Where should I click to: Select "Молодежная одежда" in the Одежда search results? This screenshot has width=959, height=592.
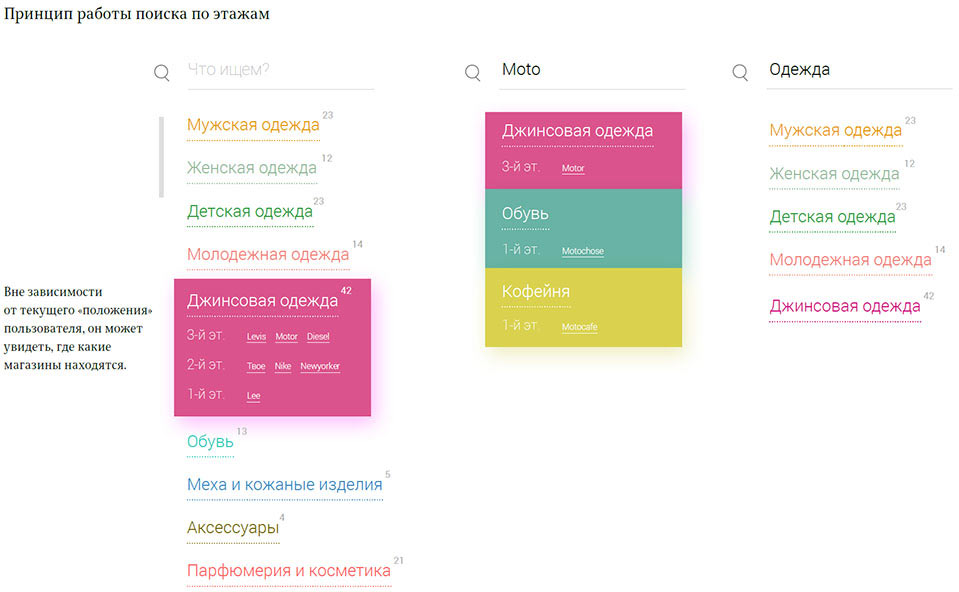click(x=850, y=260)
